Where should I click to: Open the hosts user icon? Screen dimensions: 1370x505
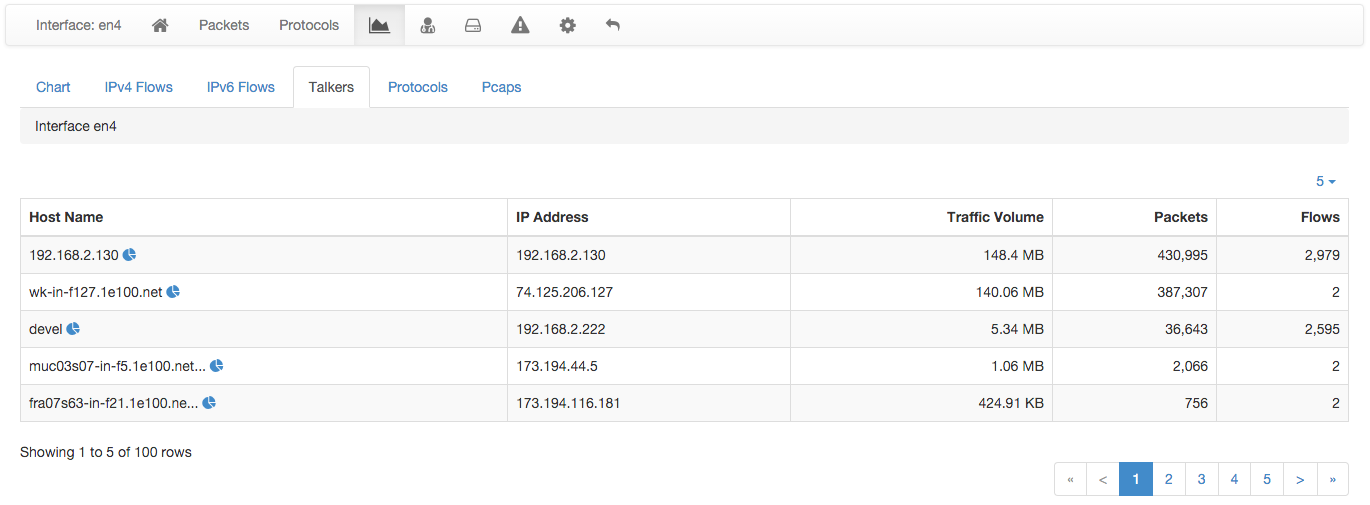click(x=427, y=25)
